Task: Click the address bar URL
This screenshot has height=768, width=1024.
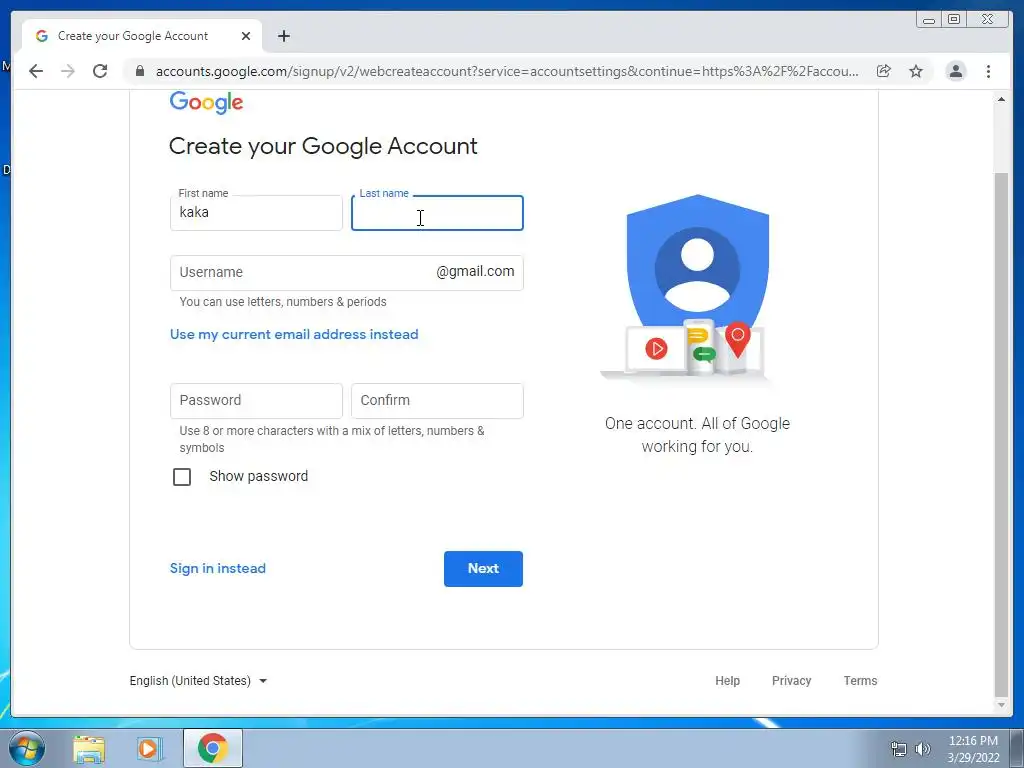Action: [507, 71]
